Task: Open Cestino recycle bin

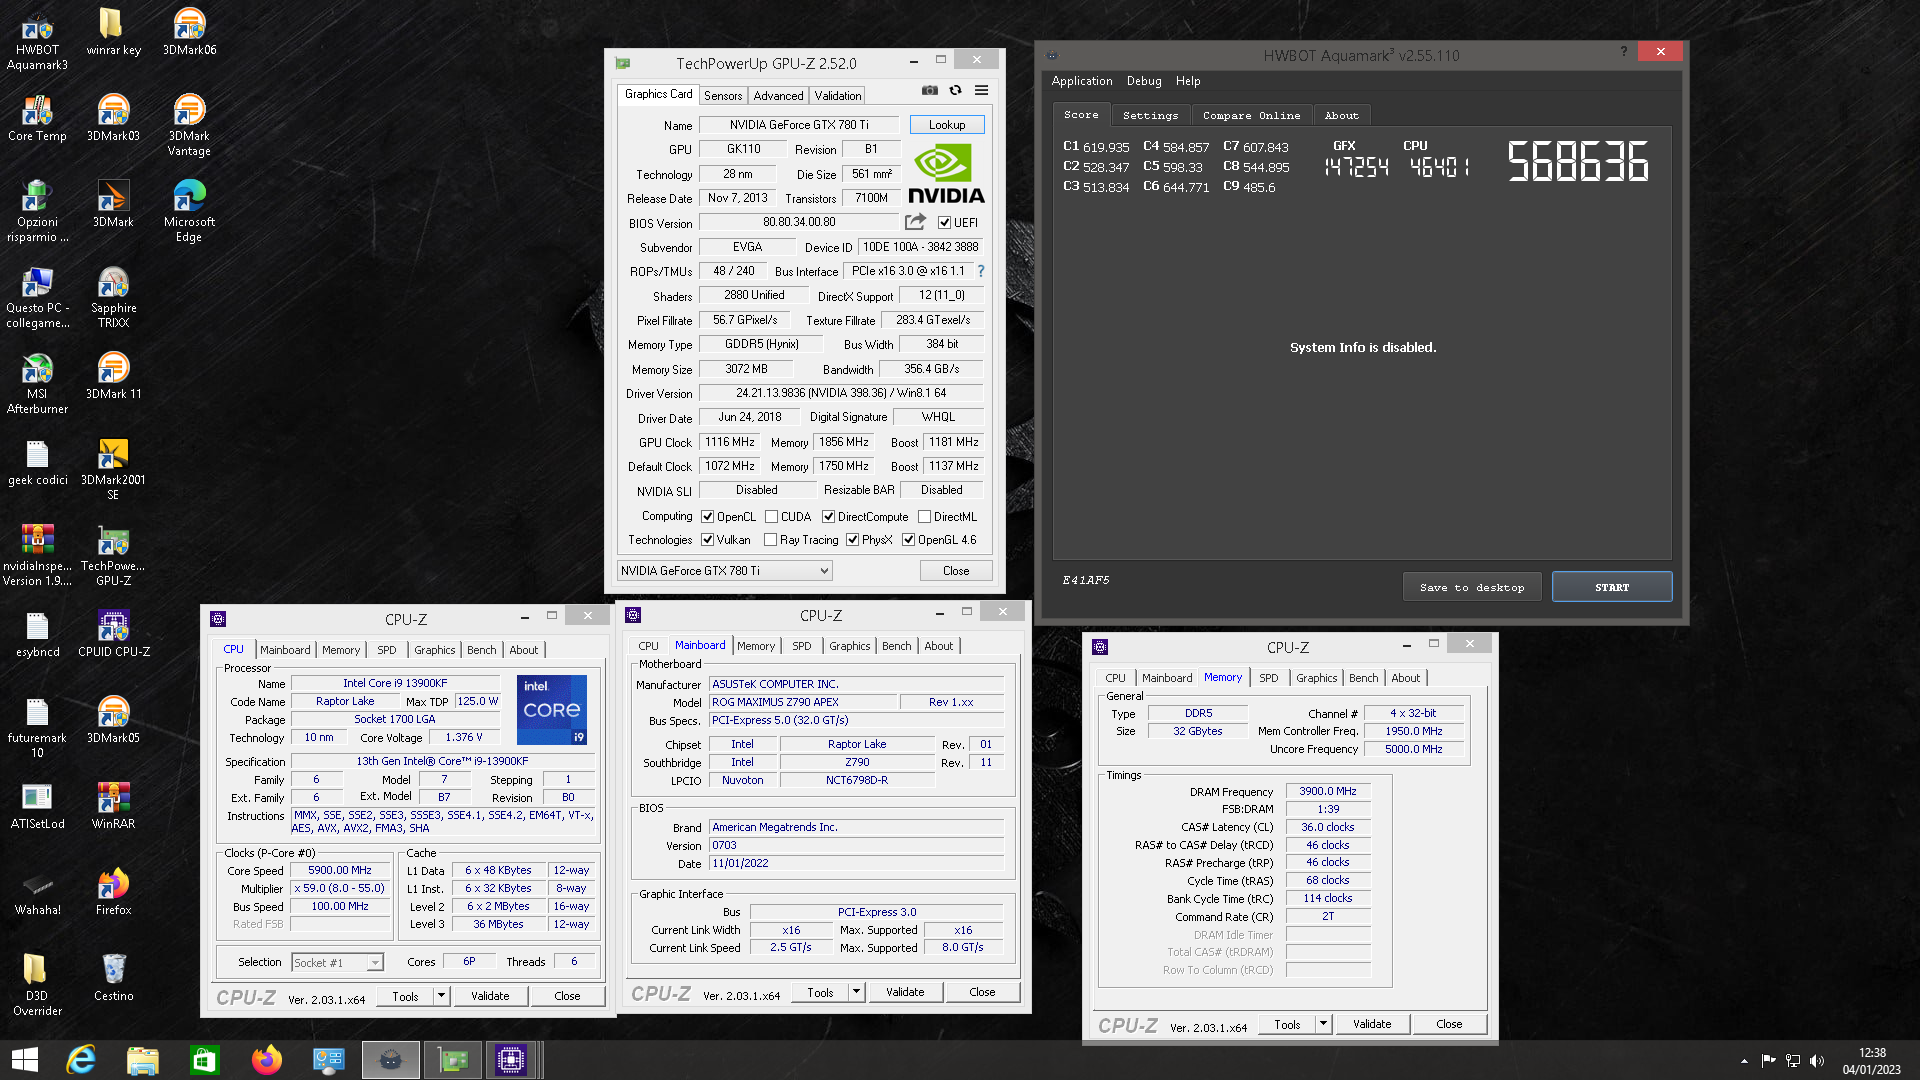Action: (x=113, y=978)
